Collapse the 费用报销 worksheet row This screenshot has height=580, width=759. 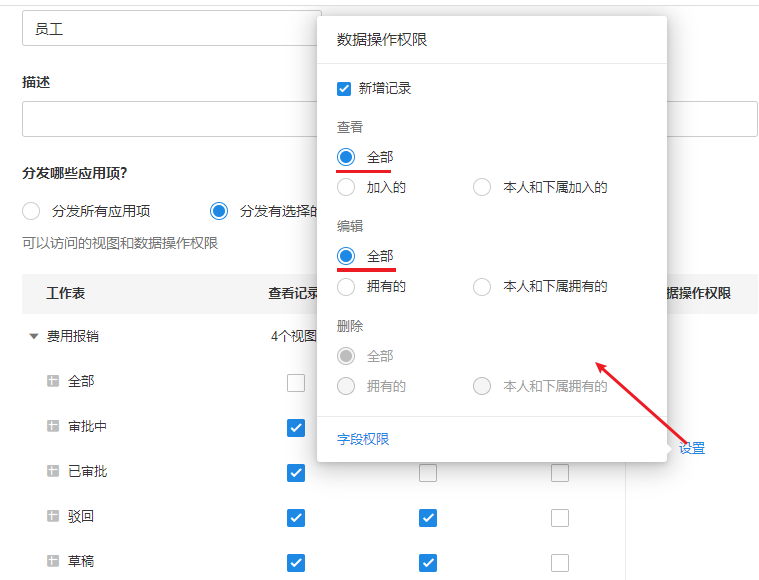click(34, 337)
